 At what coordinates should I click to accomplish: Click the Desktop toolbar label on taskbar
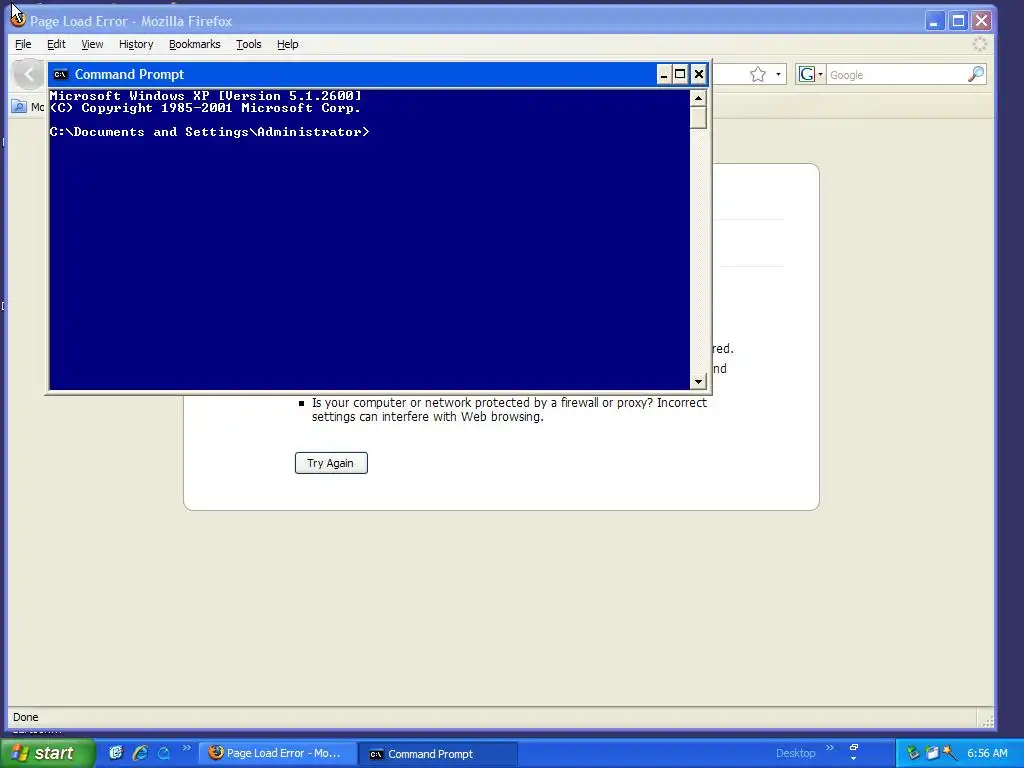point(795,753)
